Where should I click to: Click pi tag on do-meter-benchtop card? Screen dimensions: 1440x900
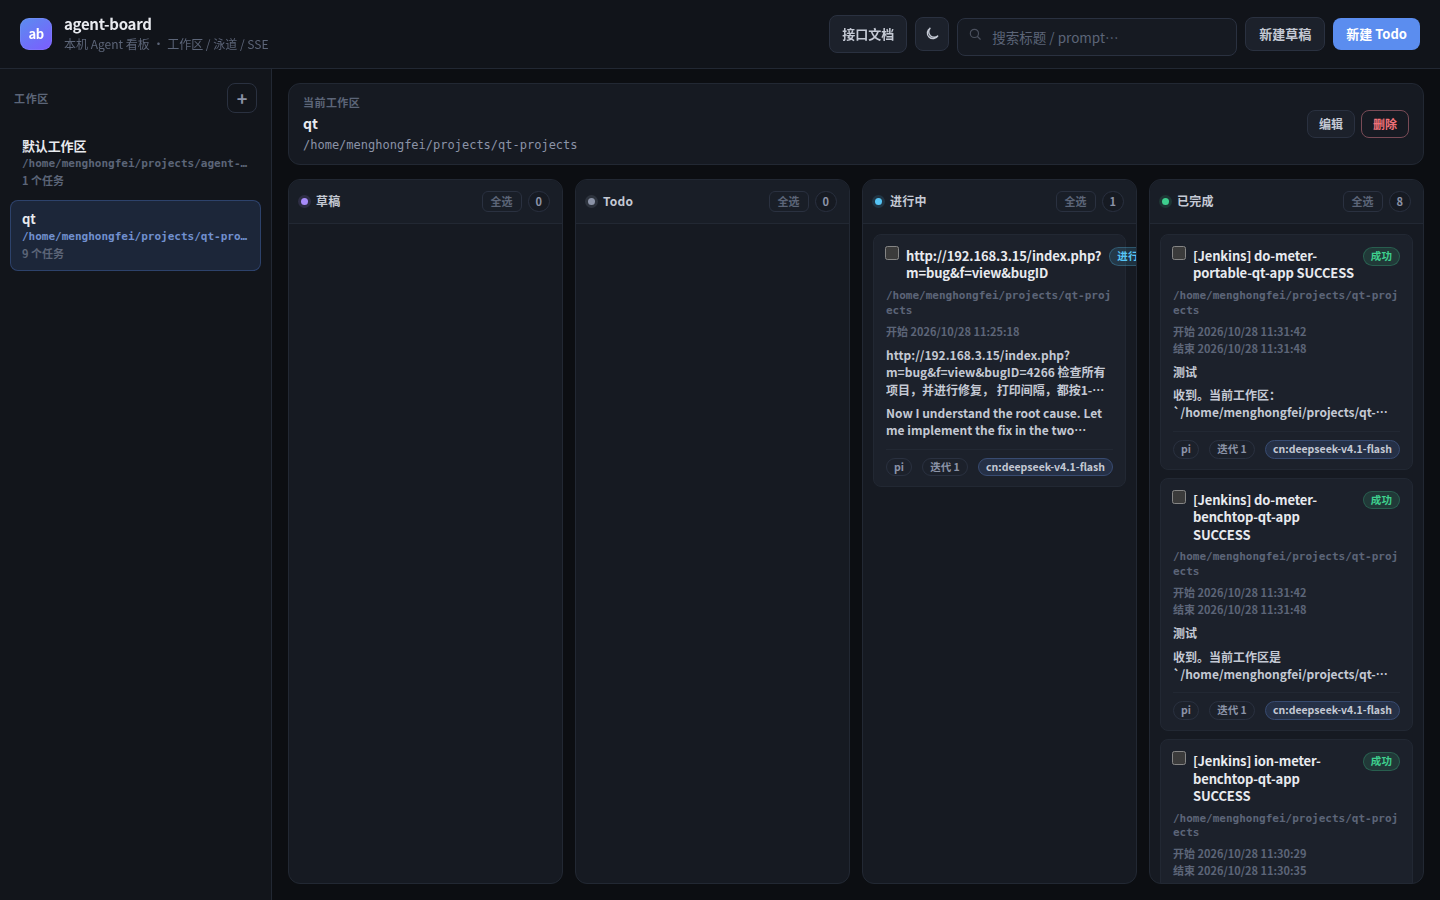tap(1186, 710)
